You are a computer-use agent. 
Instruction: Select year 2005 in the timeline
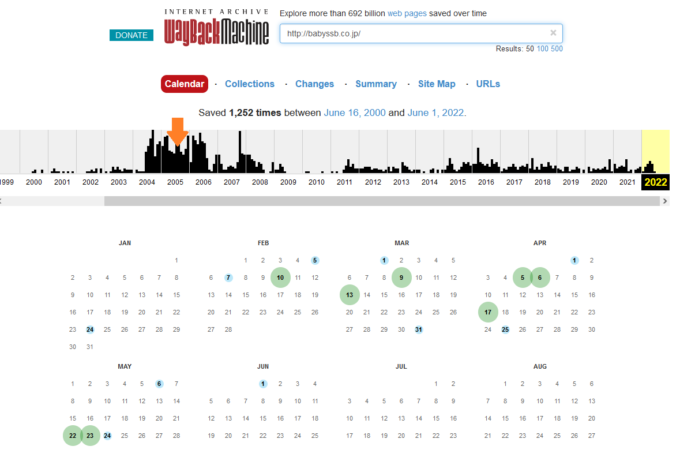click(x=175, y=182)
